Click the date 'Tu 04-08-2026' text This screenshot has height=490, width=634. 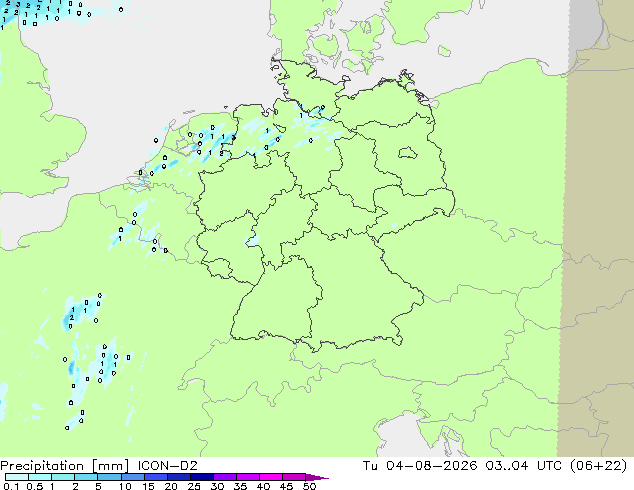(420, 466)
